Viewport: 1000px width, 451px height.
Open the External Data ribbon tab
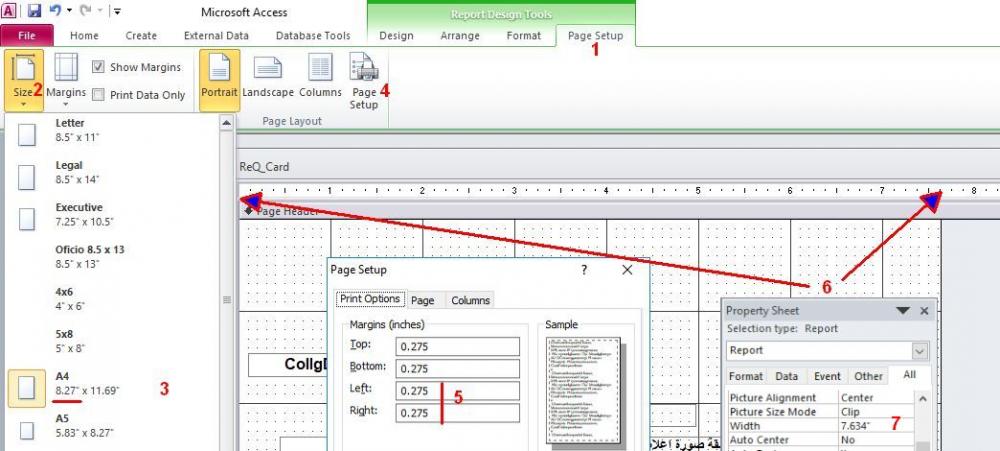point(216,36)
